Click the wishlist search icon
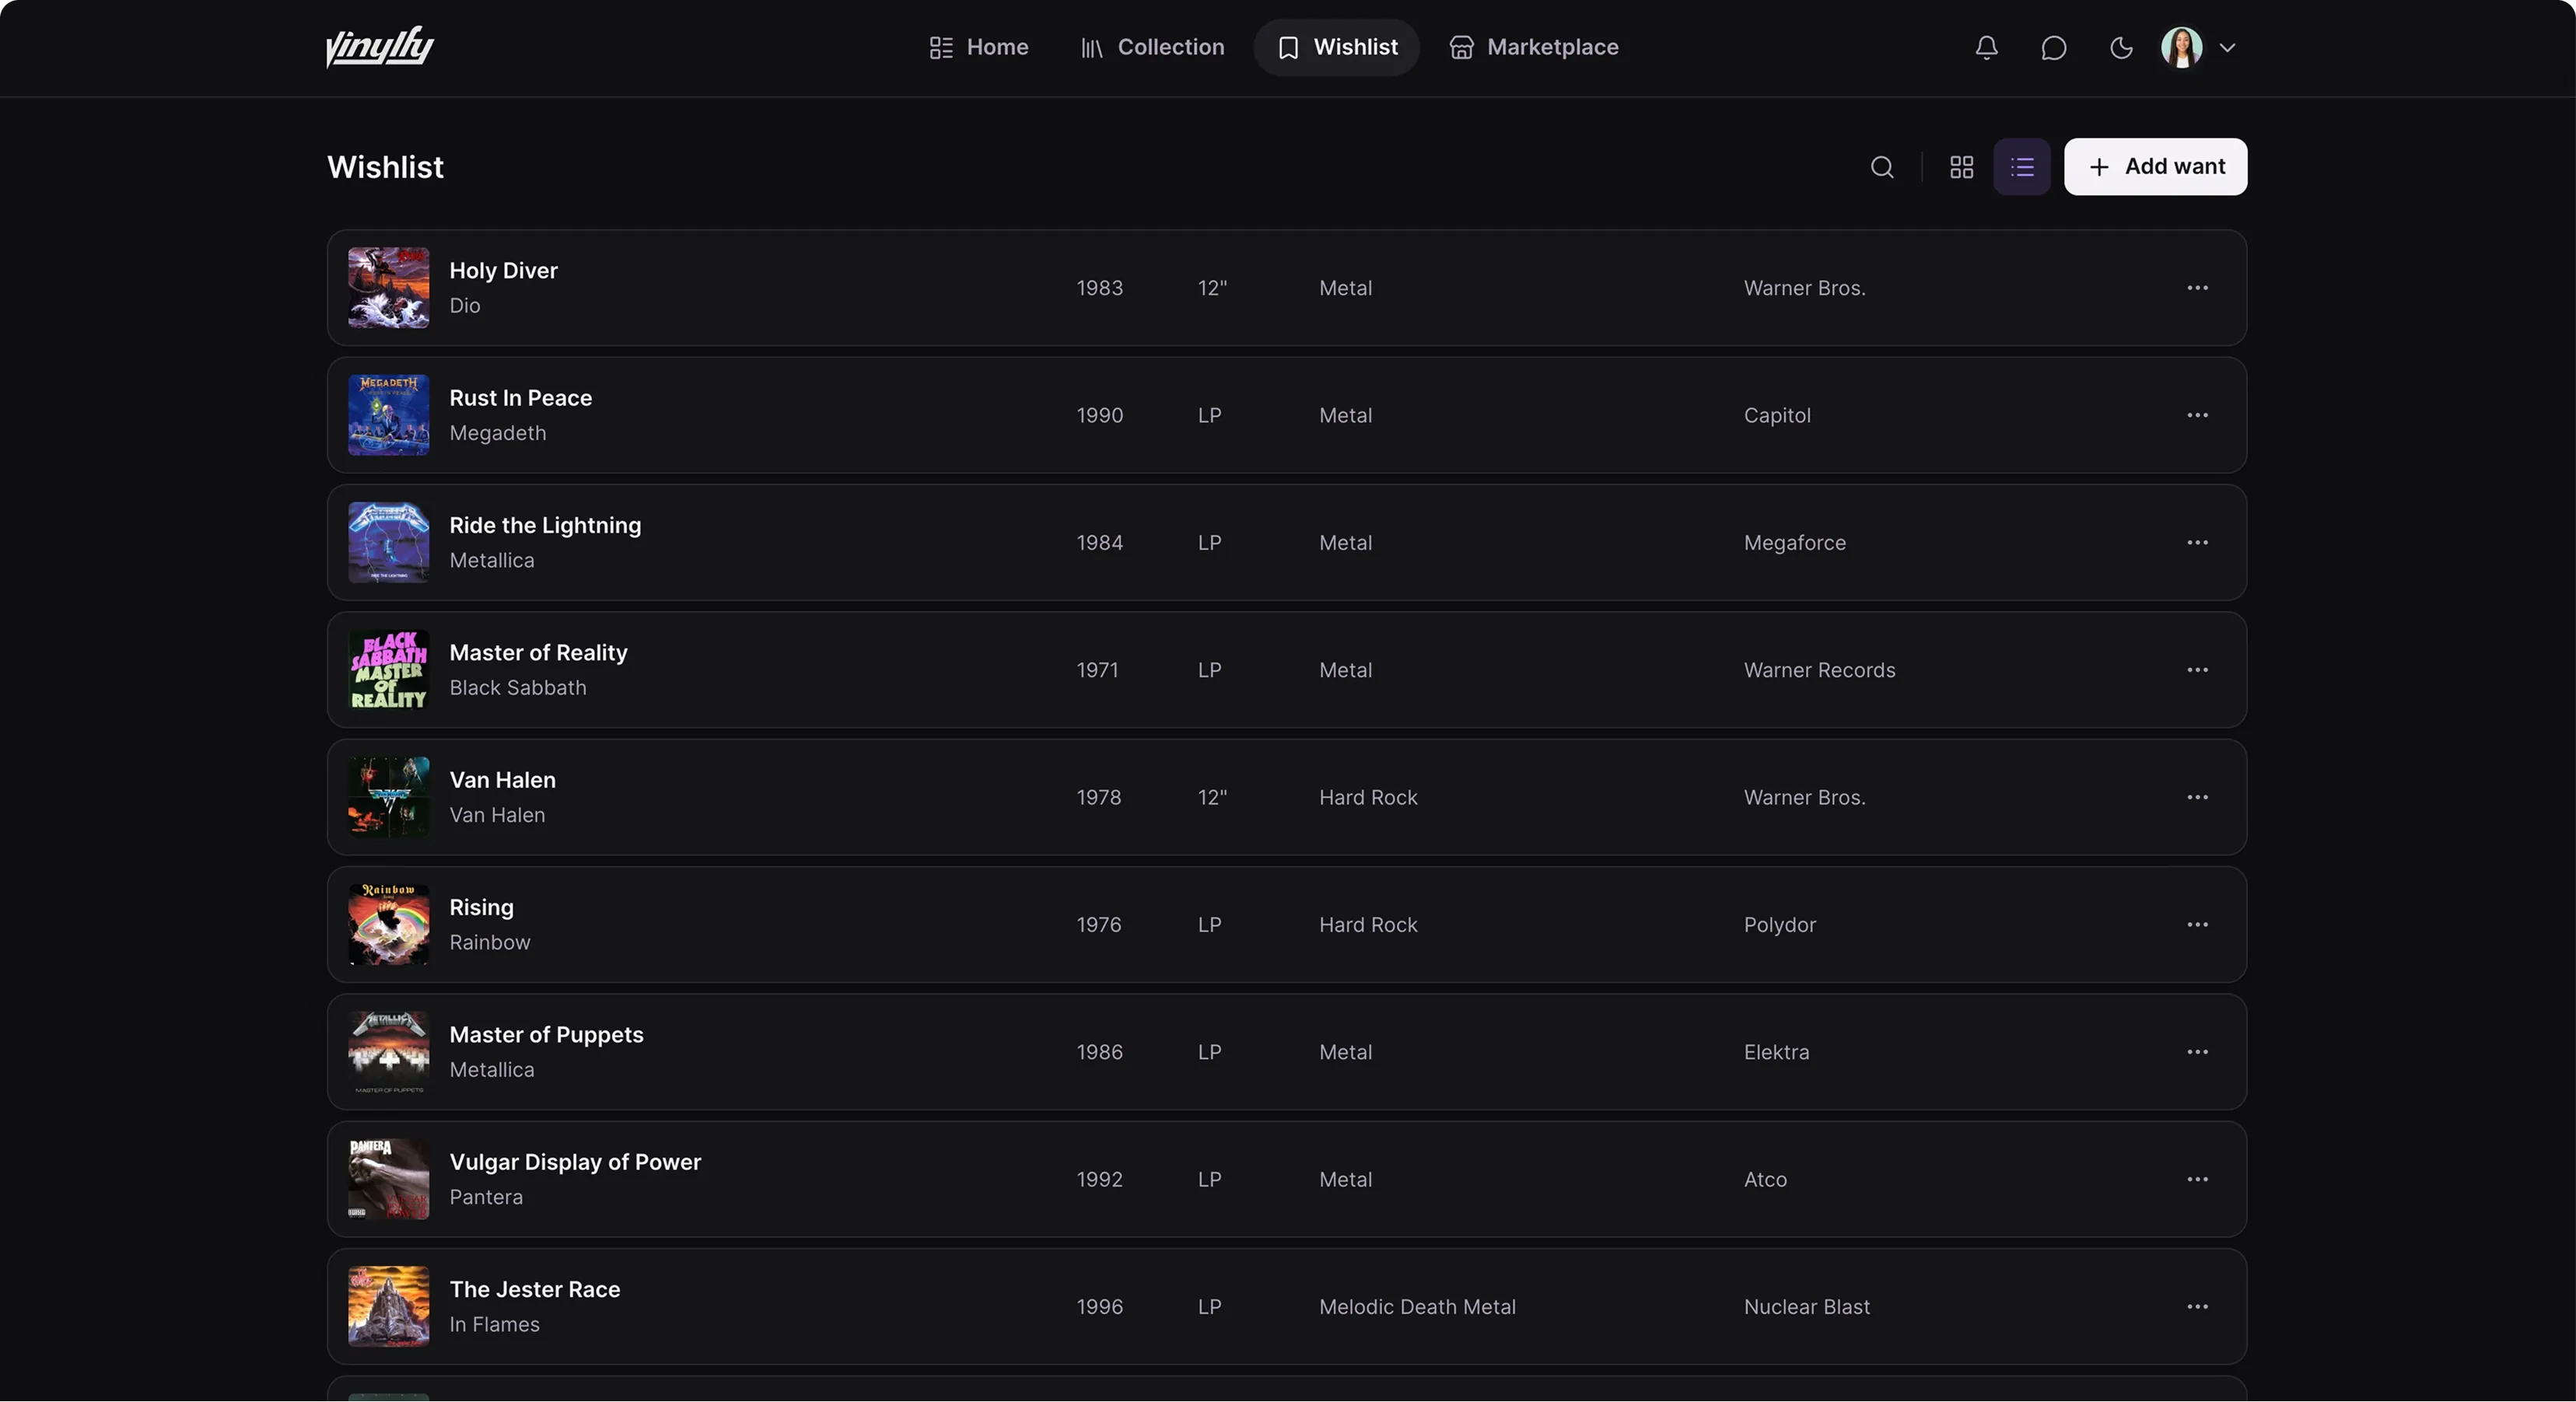 [1882, 167]
